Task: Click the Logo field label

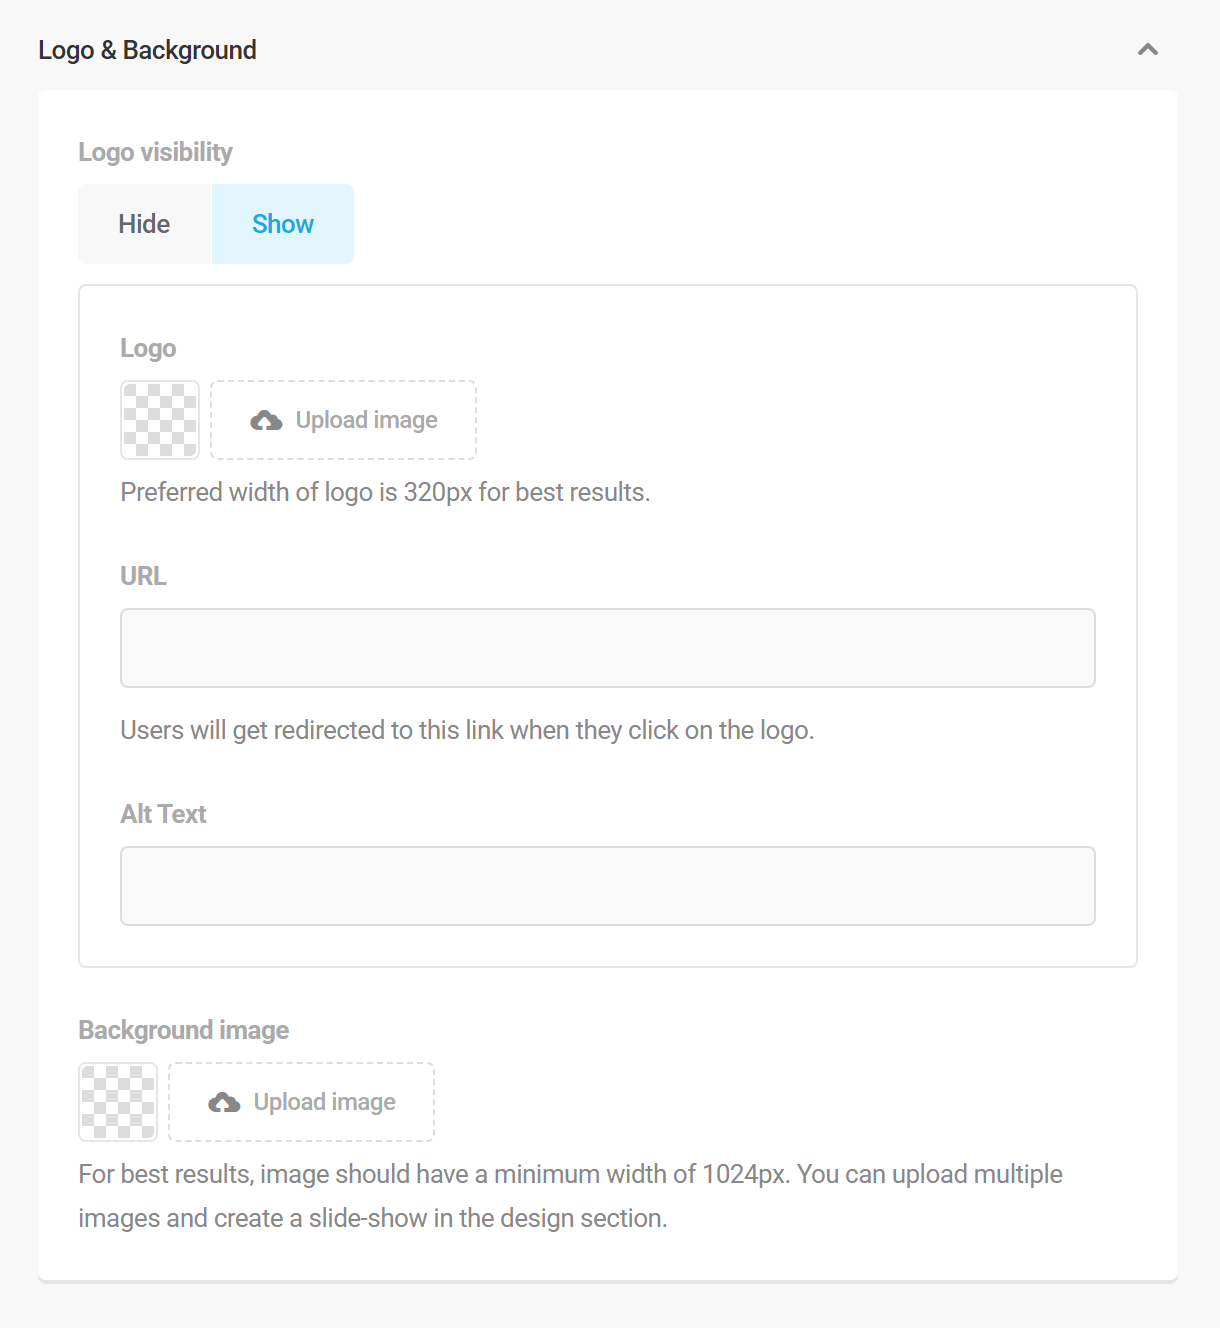Action: (x=148, y=348)
